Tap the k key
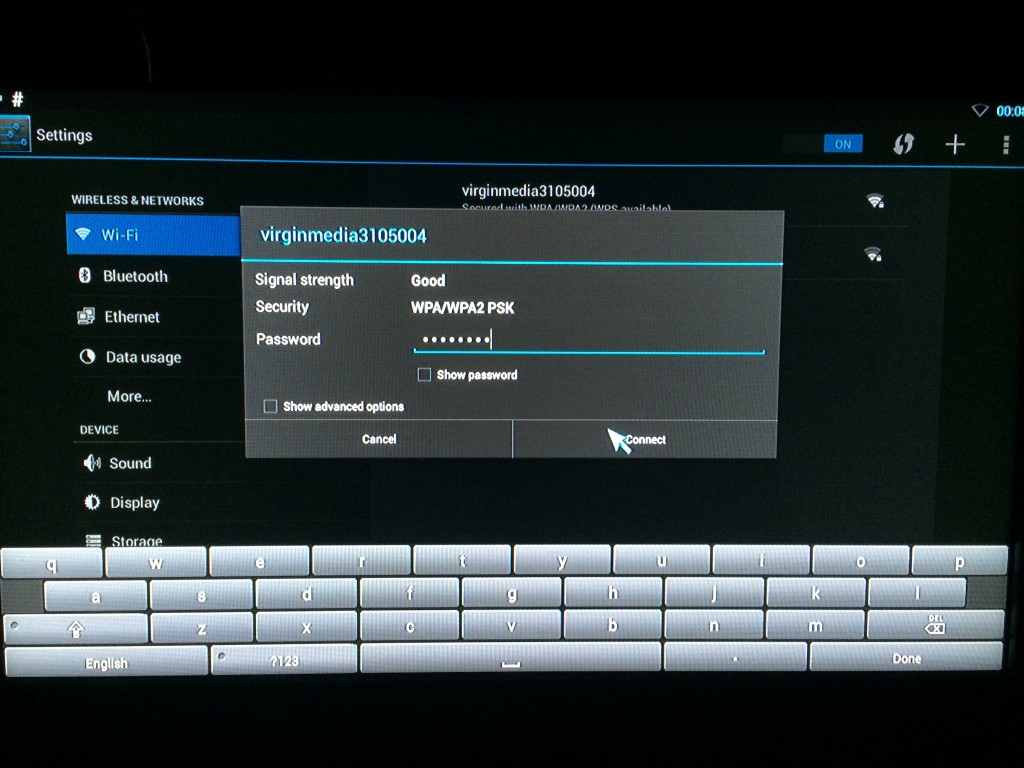 click(x=816, y=593)
